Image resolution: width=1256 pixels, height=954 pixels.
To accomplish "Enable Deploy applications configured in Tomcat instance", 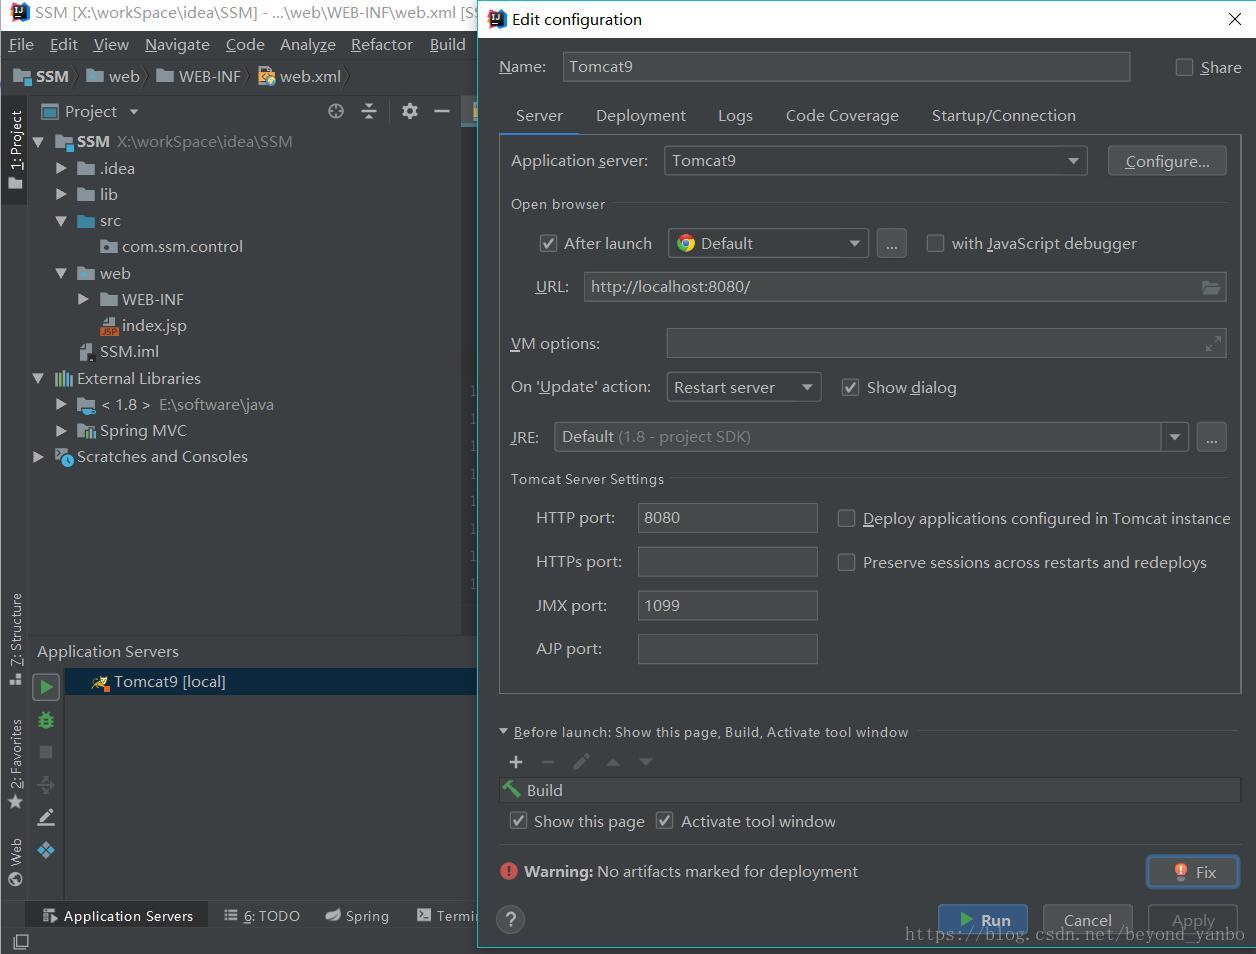I will click(846, 518).
